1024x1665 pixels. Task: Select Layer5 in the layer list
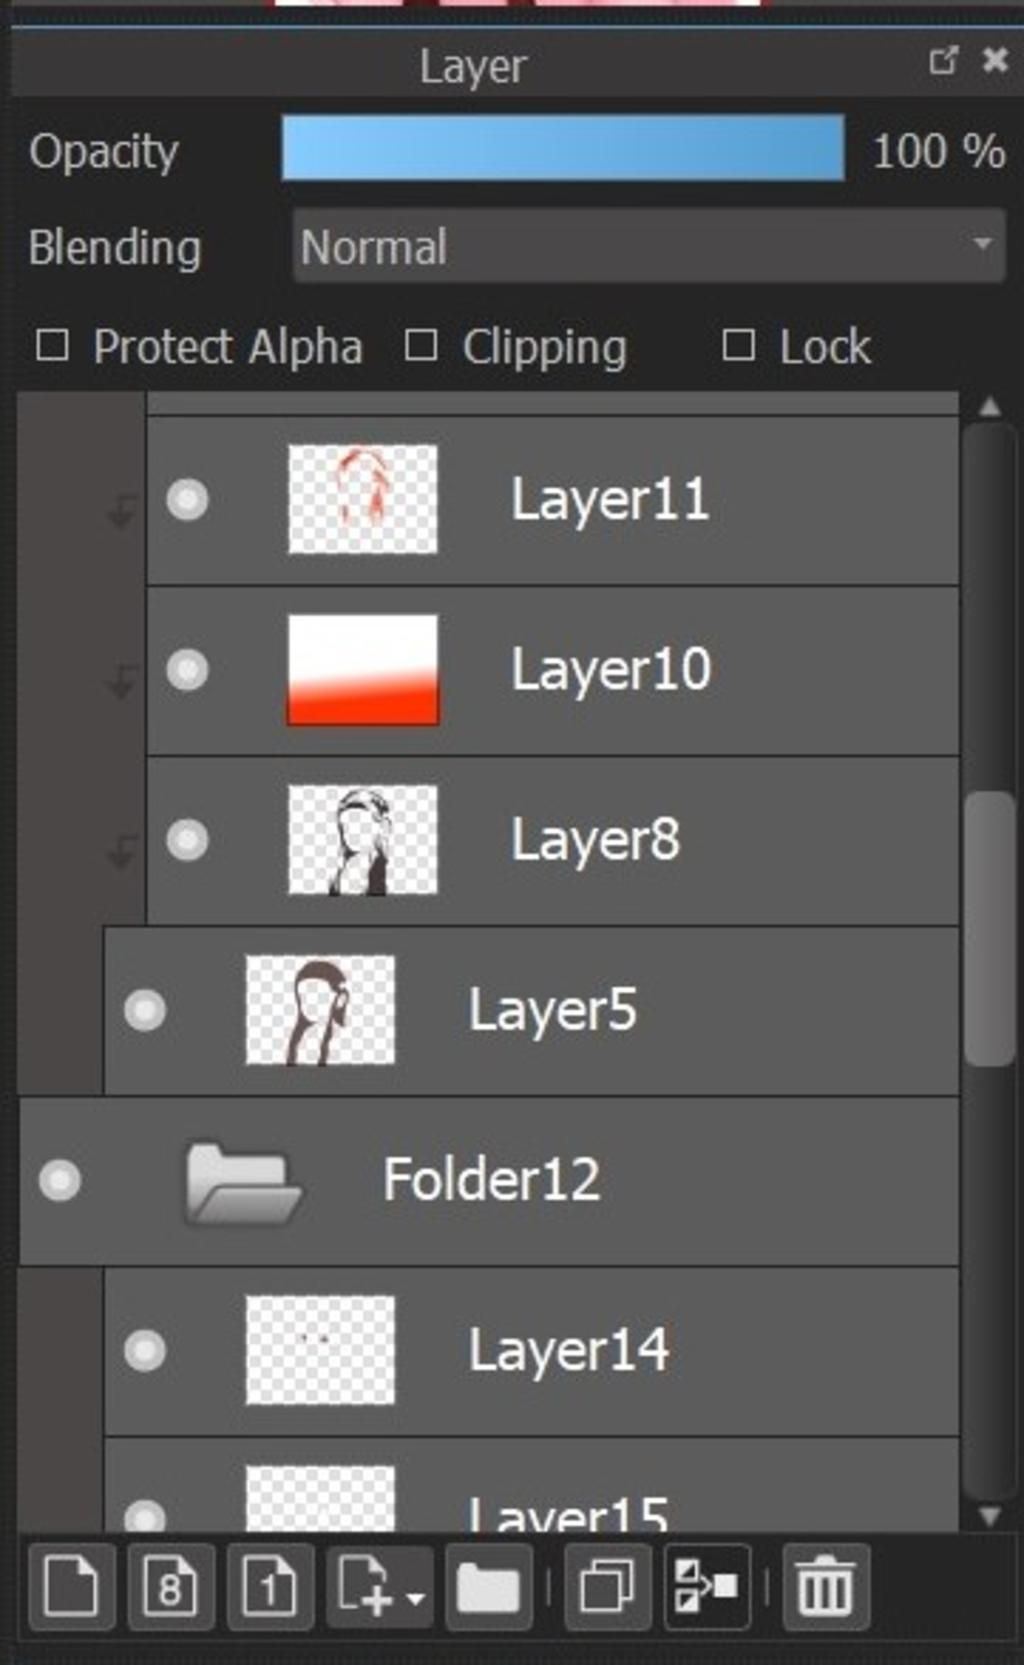click(x=552, y=1010)
